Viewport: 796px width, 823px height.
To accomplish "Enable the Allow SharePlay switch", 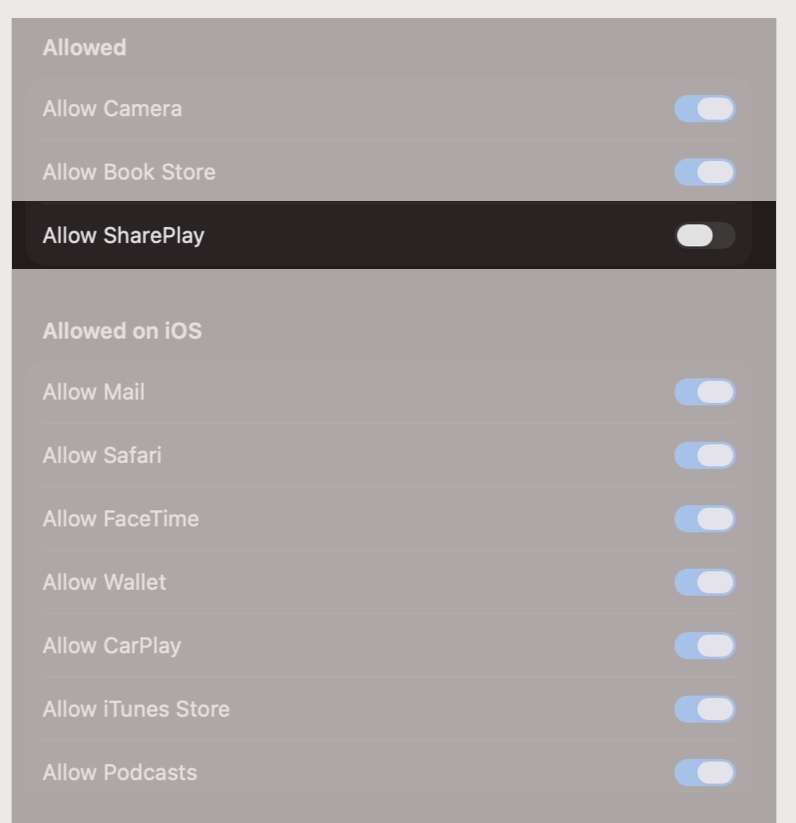I will click(x=703, y=235).
